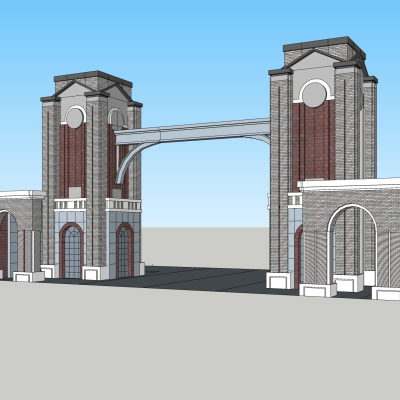Viewport: 400px width, 400px height.
Task: Select the dark roof cap of the left tower
Action: [x=93, y=77]
